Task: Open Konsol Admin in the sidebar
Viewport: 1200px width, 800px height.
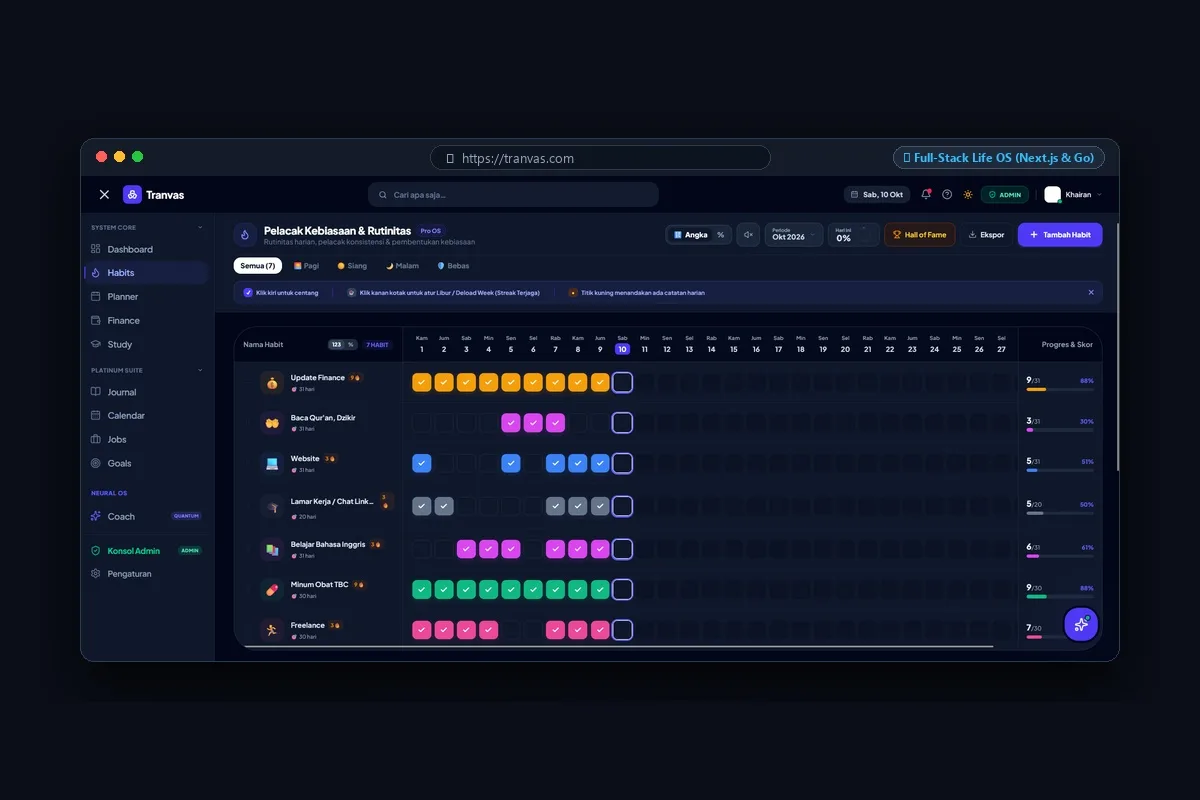Action: click(x=146, y=550)
